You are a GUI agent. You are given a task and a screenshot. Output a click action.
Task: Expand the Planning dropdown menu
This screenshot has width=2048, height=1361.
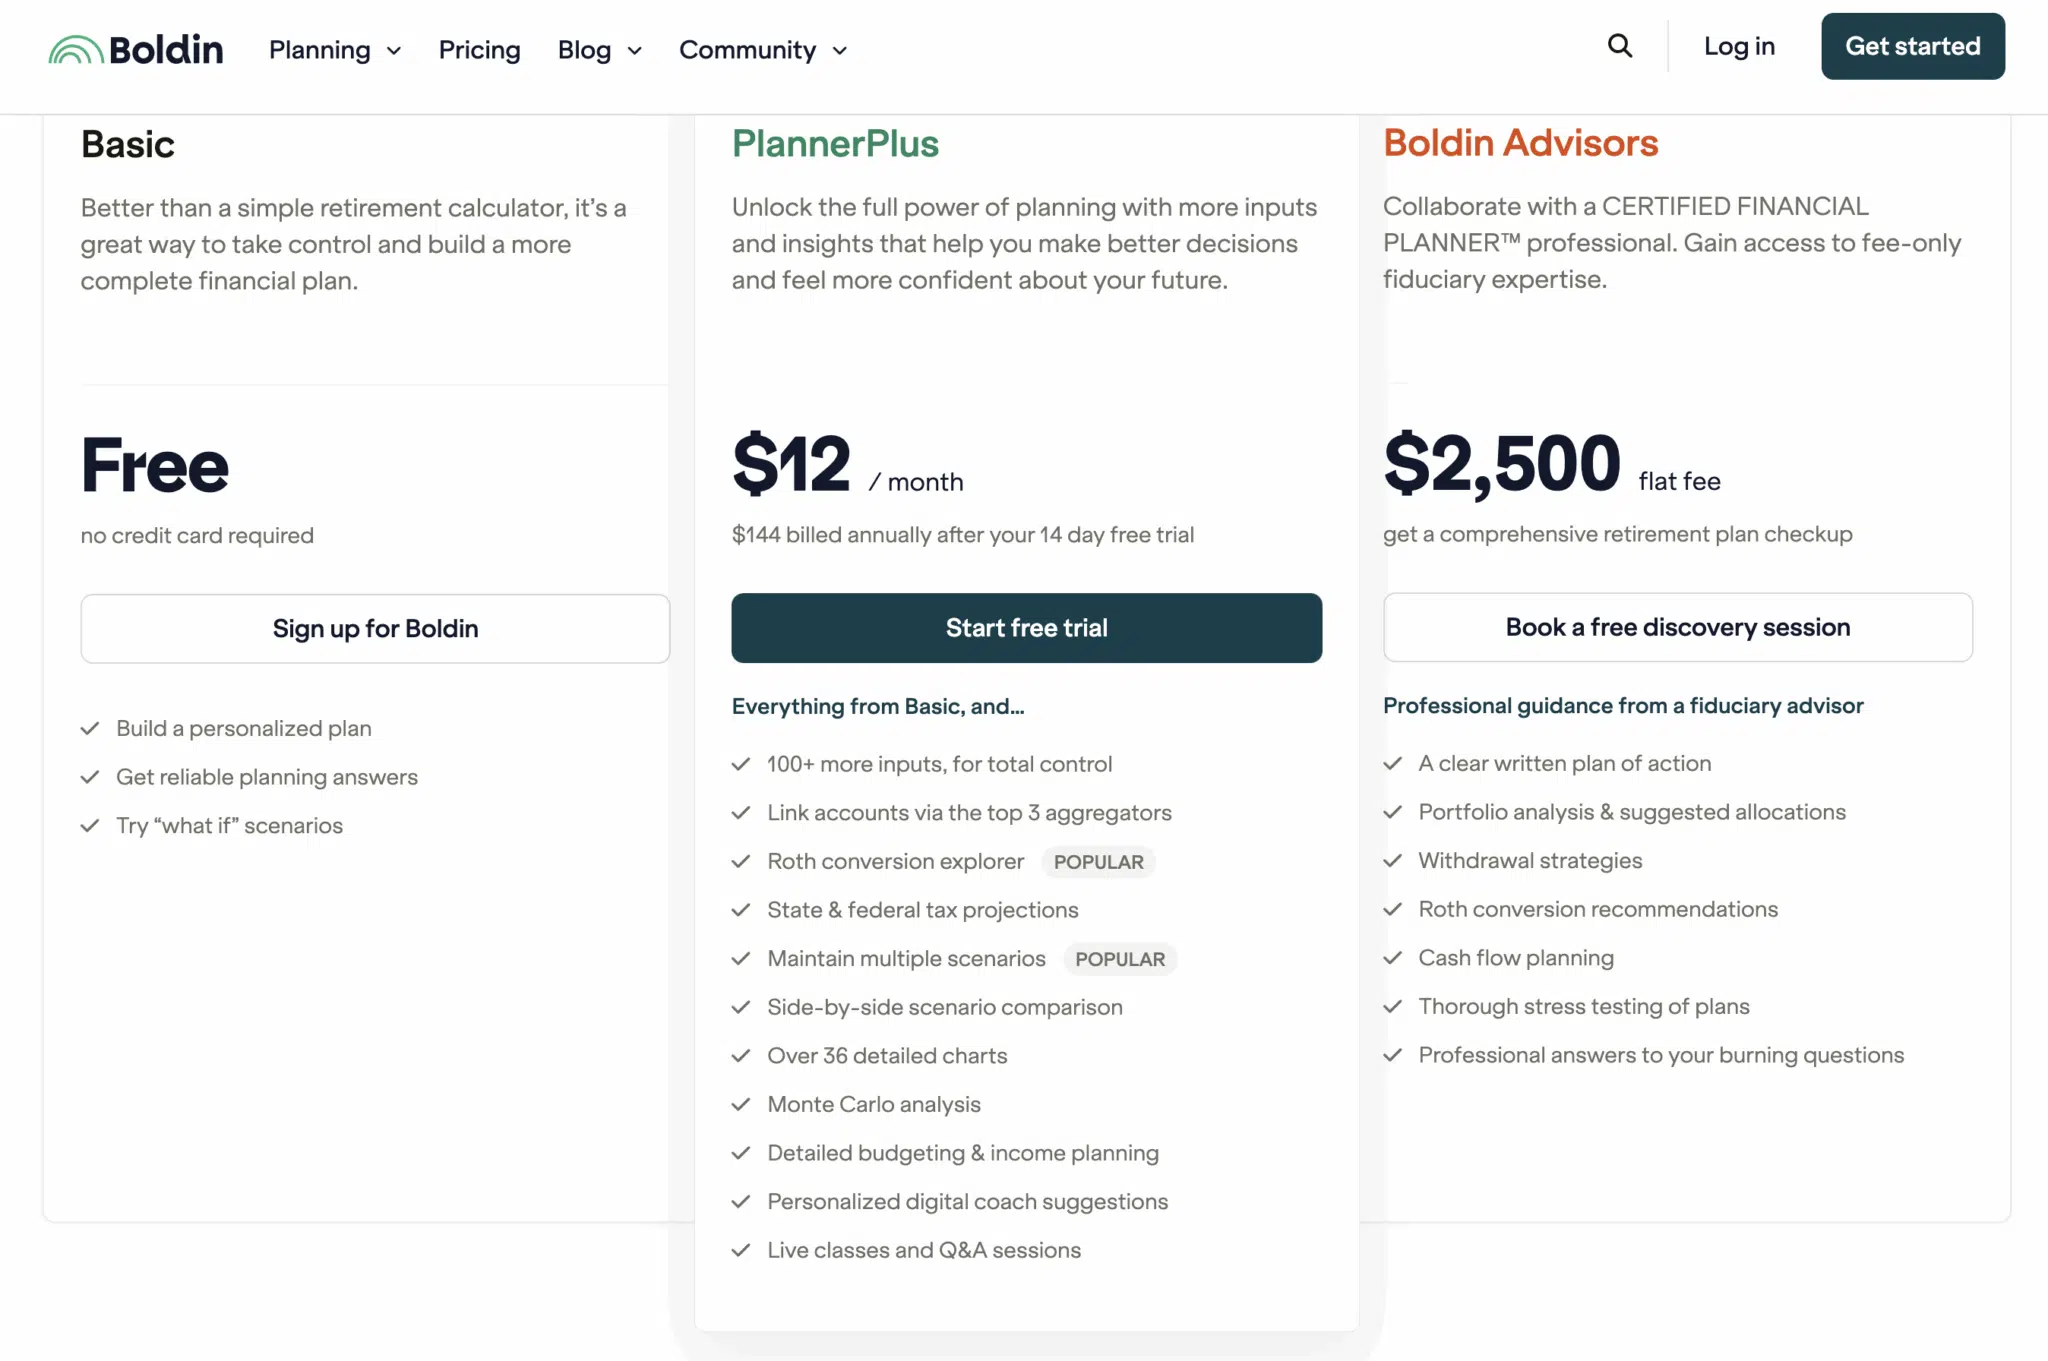point(334,50)
